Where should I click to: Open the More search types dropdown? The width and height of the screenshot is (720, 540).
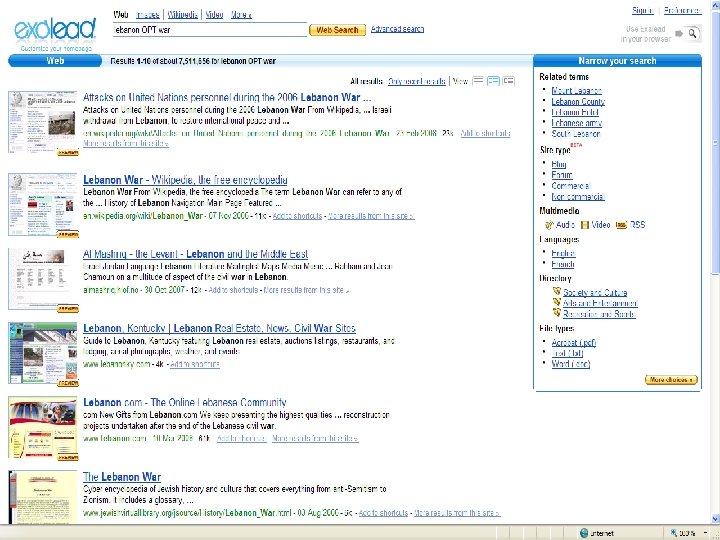click(241, 15)
